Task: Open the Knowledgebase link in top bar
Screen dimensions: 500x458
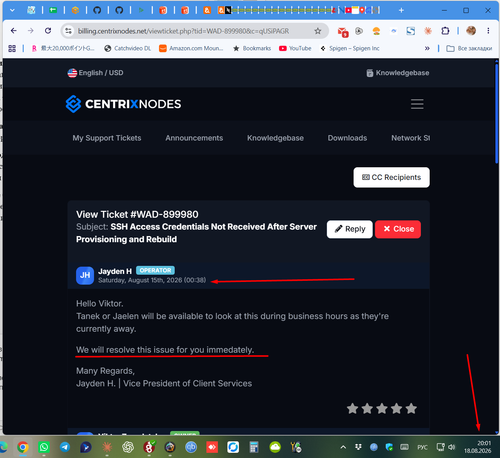Action: [x=398, y=73]
